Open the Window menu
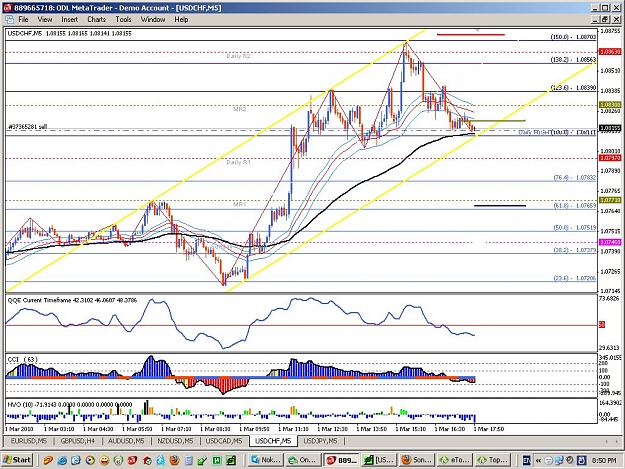 pyautogui.click(x=153, y=19)
